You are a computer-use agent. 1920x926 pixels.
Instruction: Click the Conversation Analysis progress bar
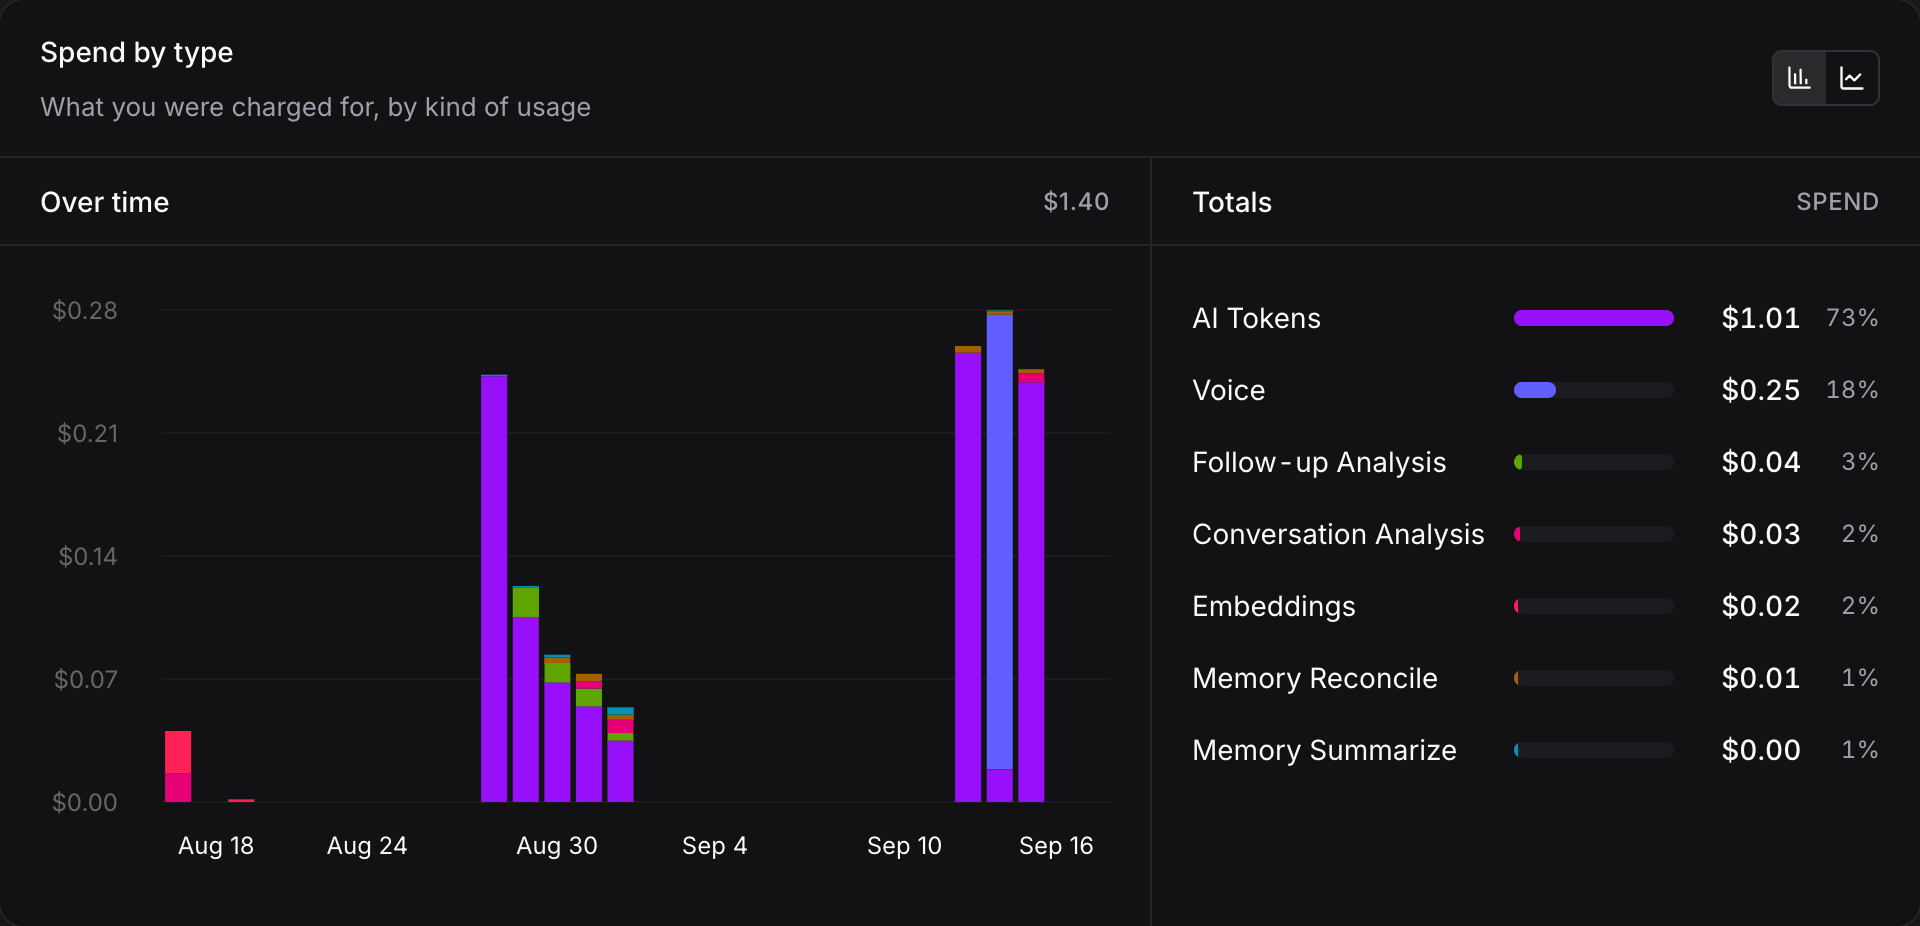point(1594,534)
